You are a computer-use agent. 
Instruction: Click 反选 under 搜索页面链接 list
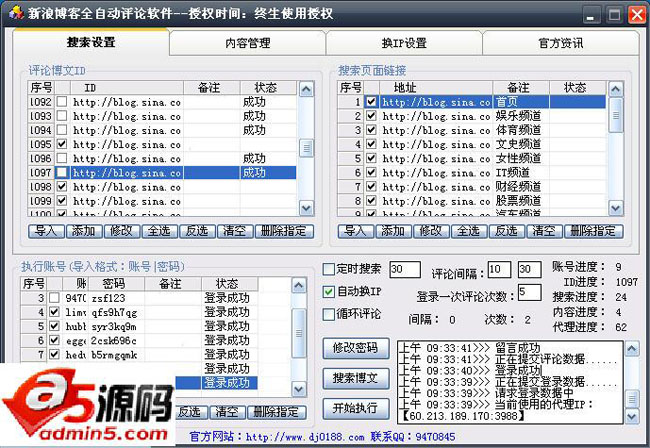pos(507,231)
